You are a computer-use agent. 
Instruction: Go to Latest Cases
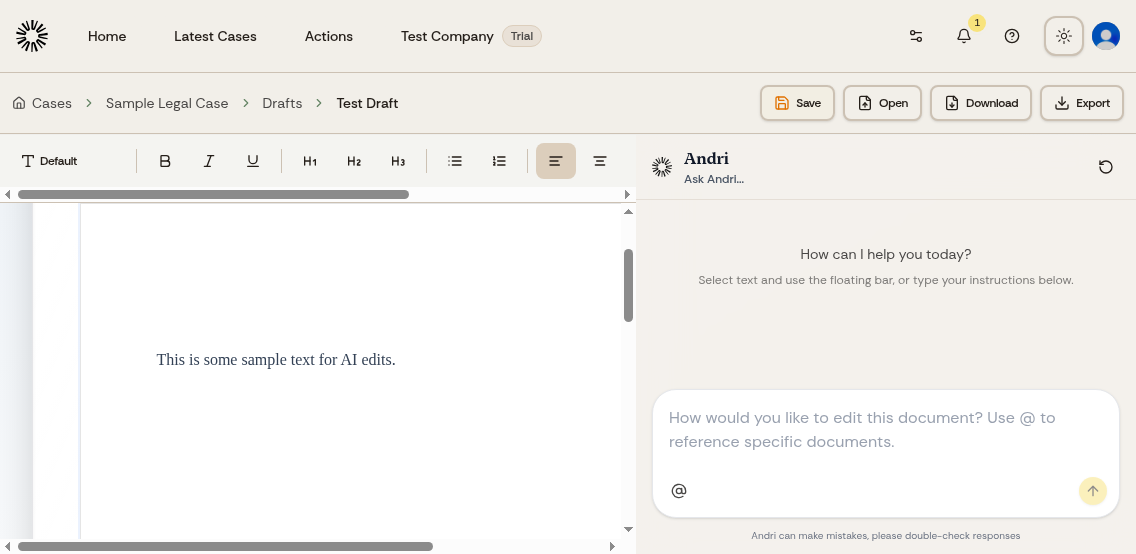point(215,36)
